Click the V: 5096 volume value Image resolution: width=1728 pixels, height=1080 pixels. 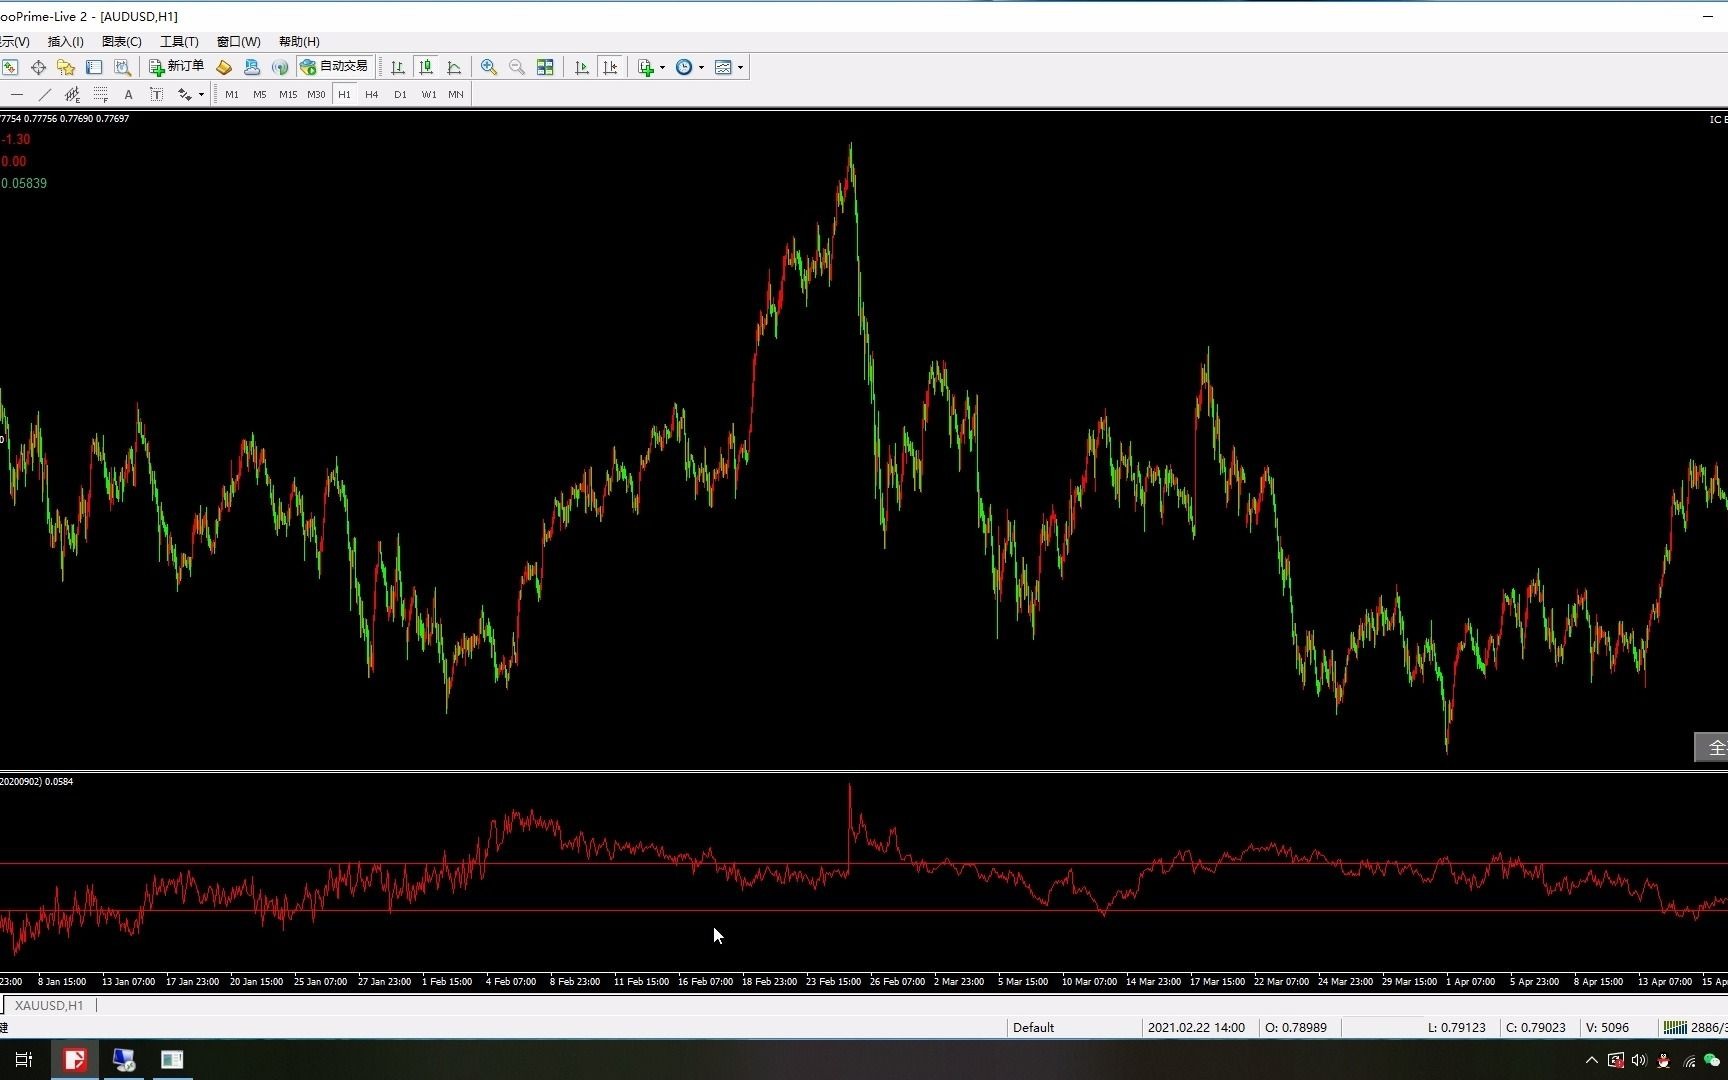pyautogui.click(x=1608, y=1027)
